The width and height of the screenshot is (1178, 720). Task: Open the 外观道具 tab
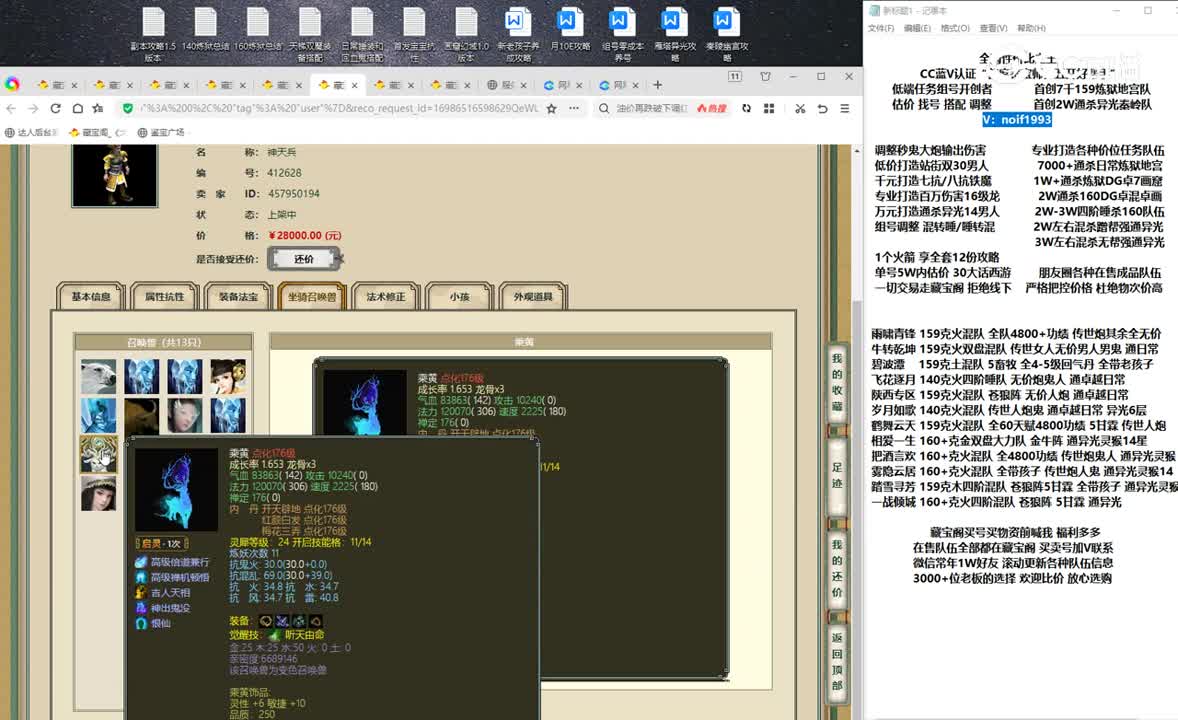[533, 297]
